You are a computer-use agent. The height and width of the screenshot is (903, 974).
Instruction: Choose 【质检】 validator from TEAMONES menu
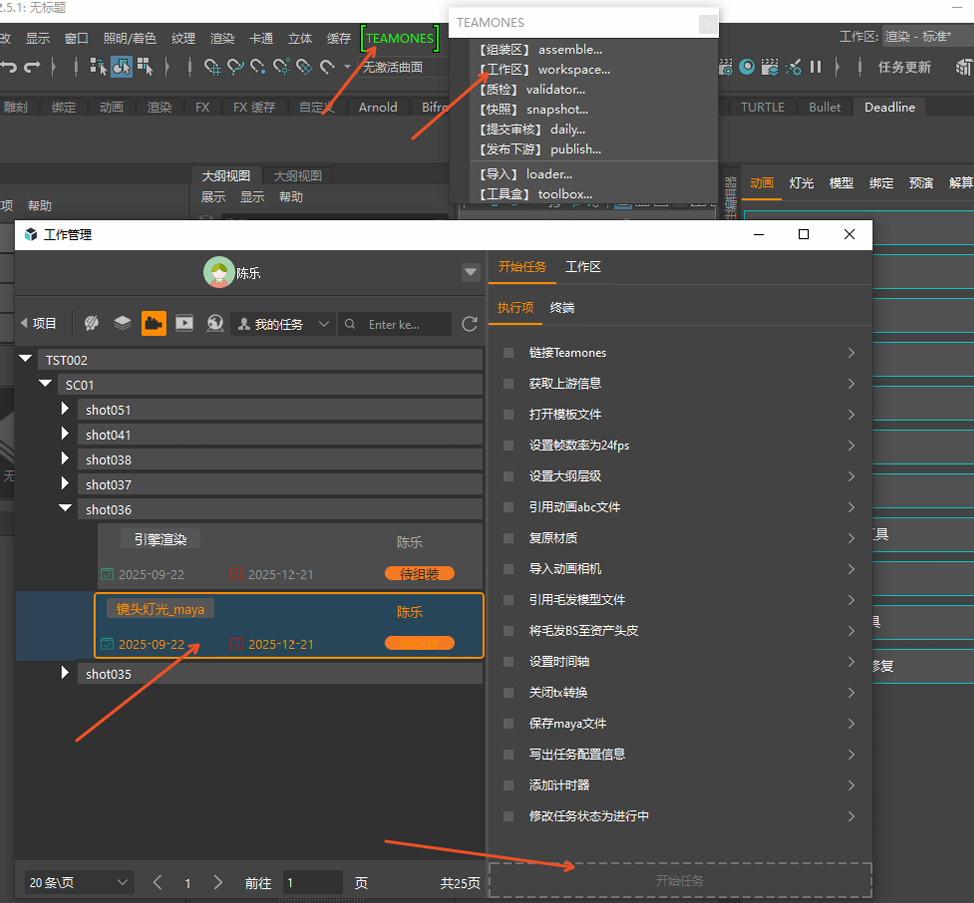pos(533,89)
